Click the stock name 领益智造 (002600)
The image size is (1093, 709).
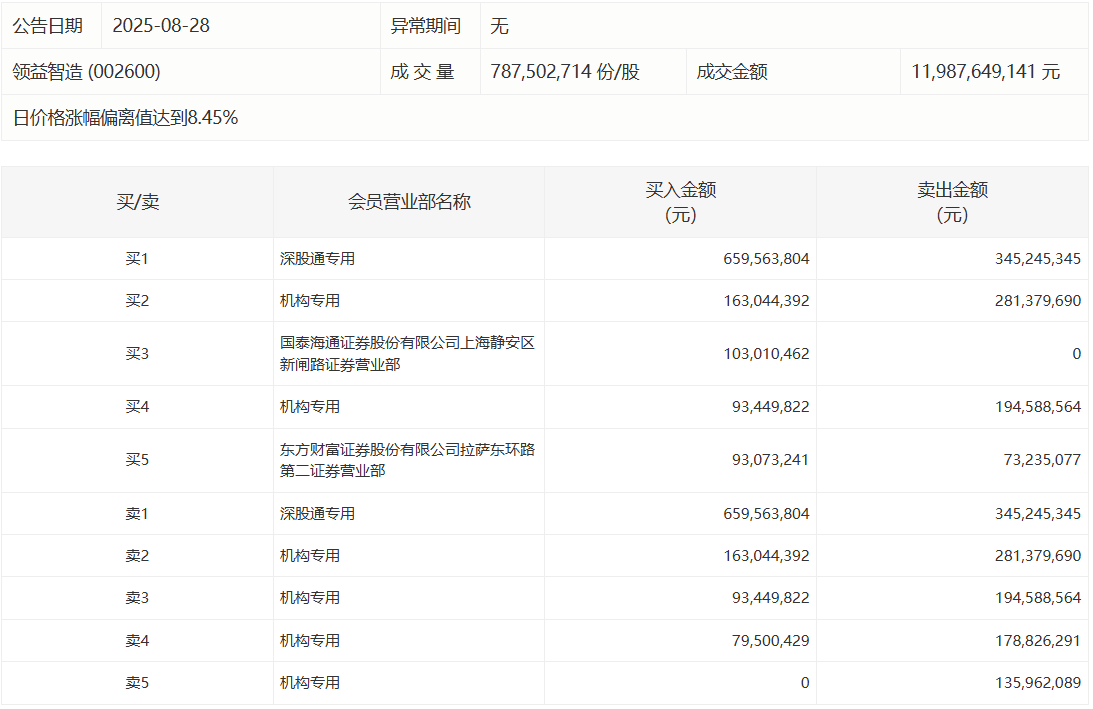coord(86,72)
